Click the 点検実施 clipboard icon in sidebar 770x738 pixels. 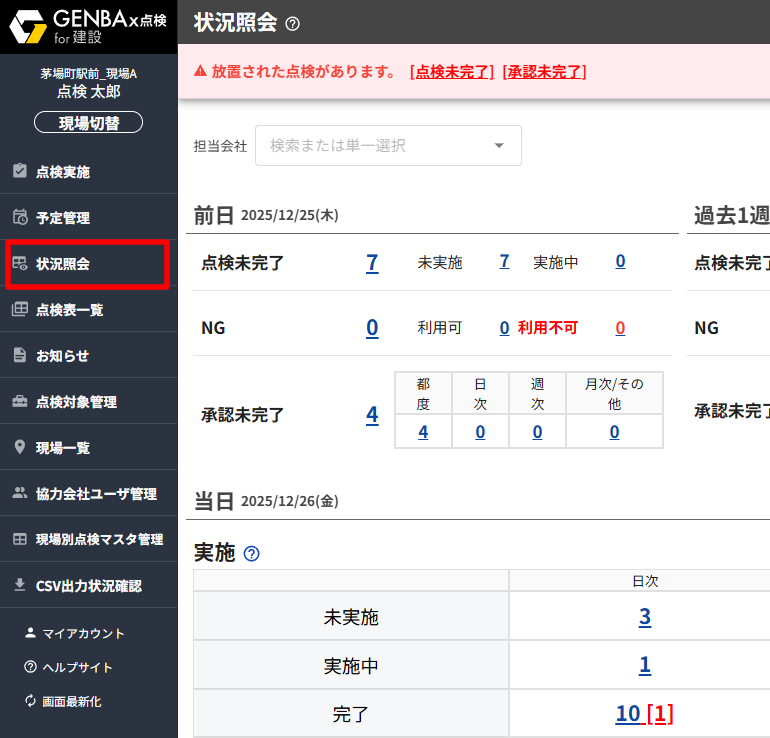click(x=19, y=171)
